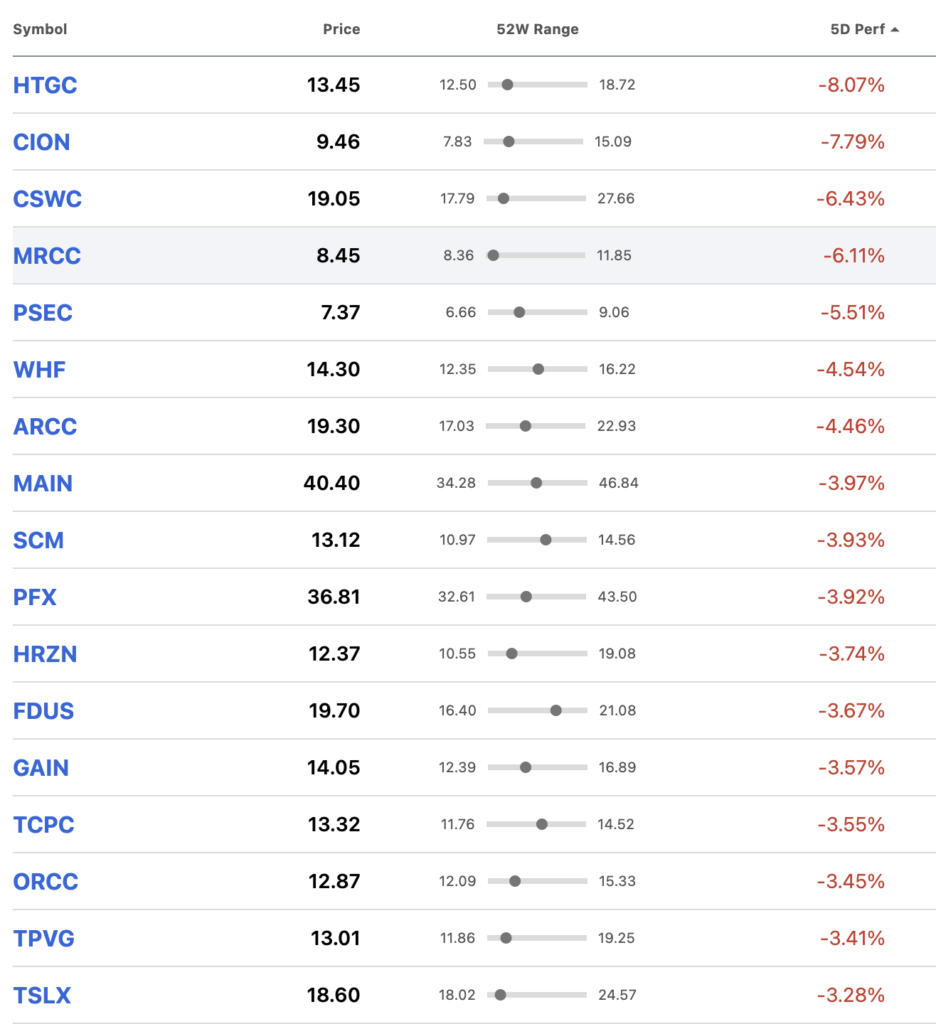This screenshot has width=936, height=1024.
Task: Open the HRZN ticker link
Action: tap(45, 654)
